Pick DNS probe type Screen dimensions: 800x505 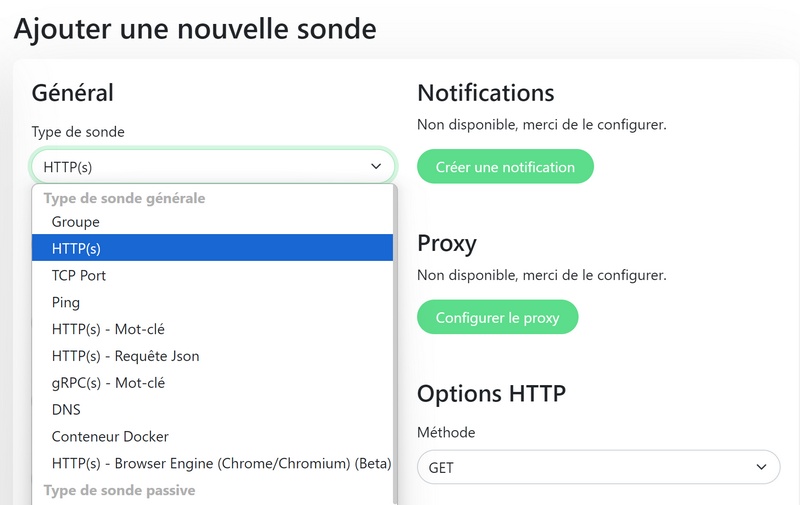click(x=66, y=410)
